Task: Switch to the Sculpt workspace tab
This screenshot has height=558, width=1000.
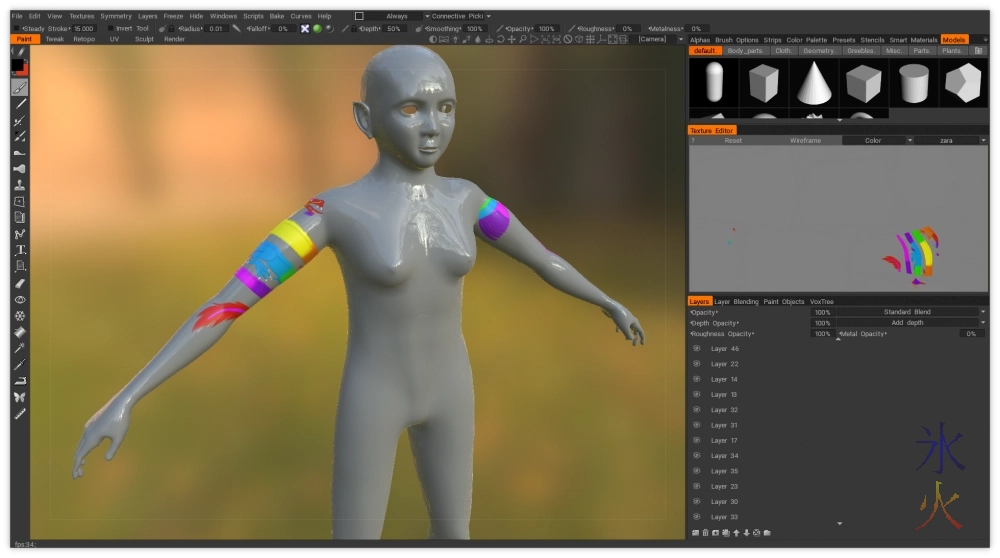Action: pos(144,39)
